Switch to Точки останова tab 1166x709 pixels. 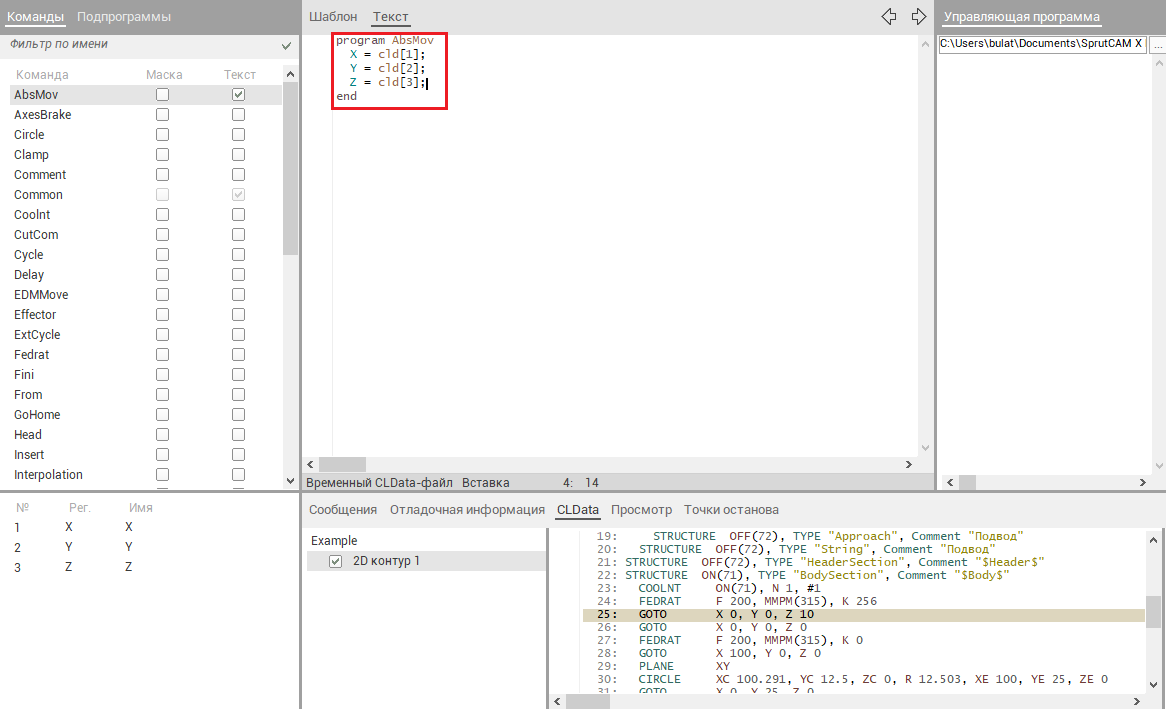click(732, 510)
